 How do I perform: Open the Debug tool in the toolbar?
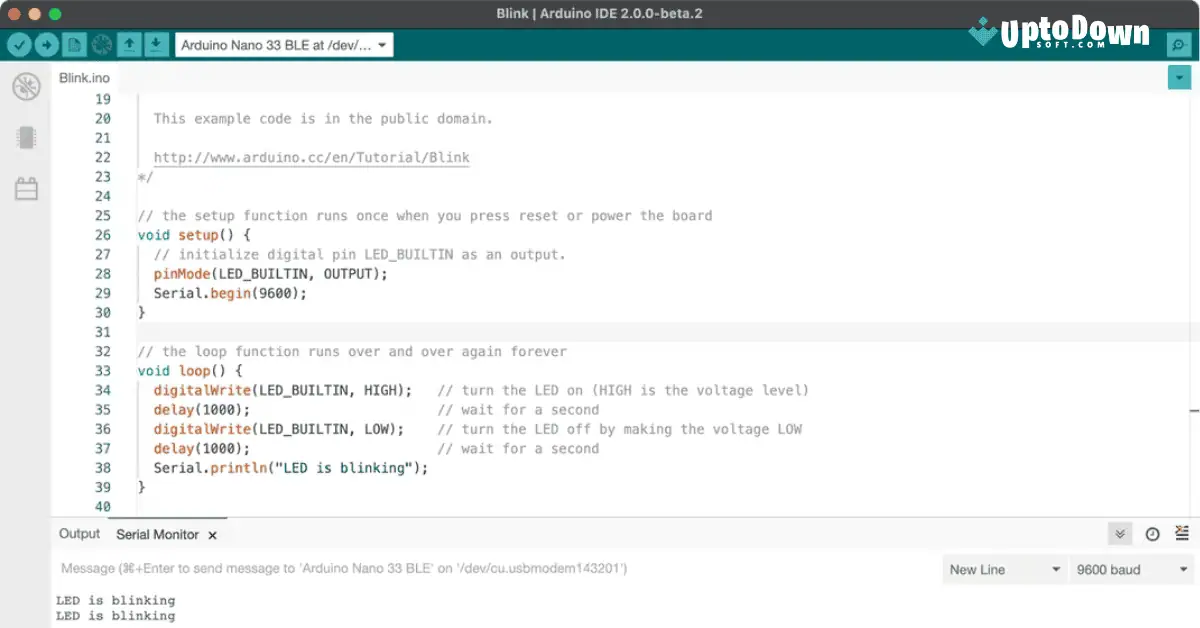[x=101, y=44]
